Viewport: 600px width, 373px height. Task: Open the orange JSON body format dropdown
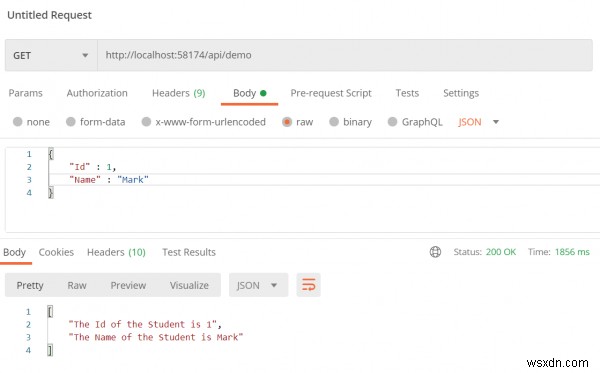(478, 122)
